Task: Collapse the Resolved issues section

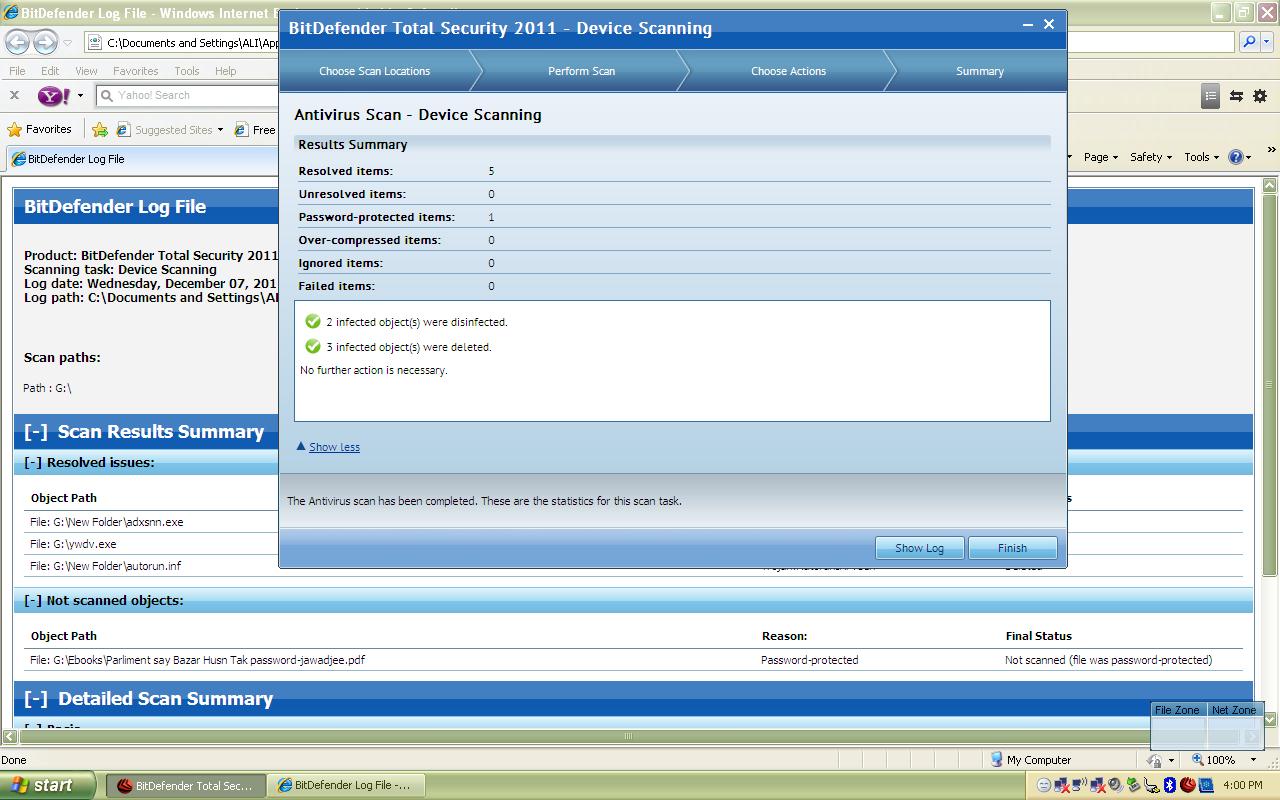Action: coord(33,463)
